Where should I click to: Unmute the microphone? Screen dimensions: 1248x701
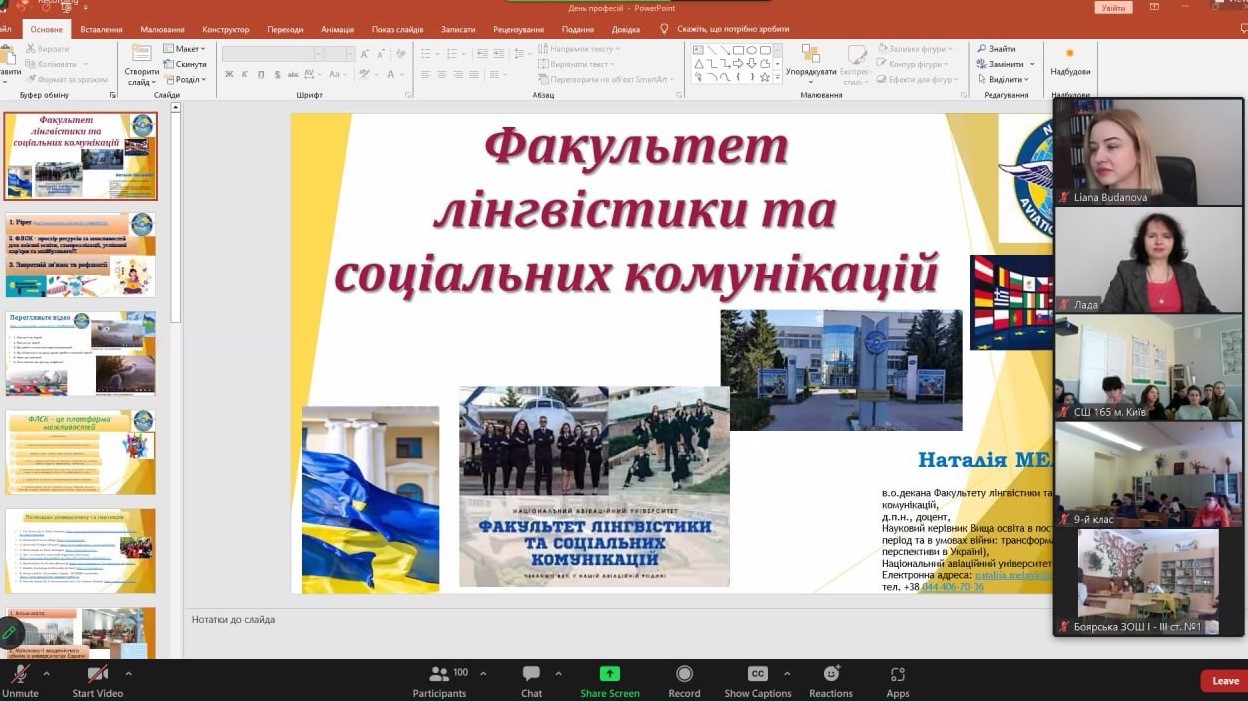[x=18, y=675]
